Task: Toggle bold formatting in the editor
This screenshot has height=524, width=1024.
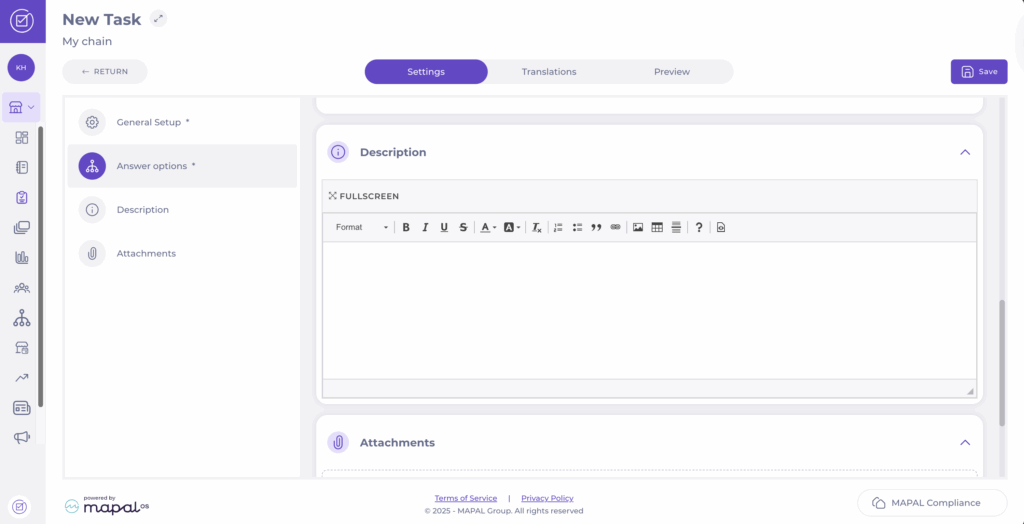Action: [x=406, y=228]
